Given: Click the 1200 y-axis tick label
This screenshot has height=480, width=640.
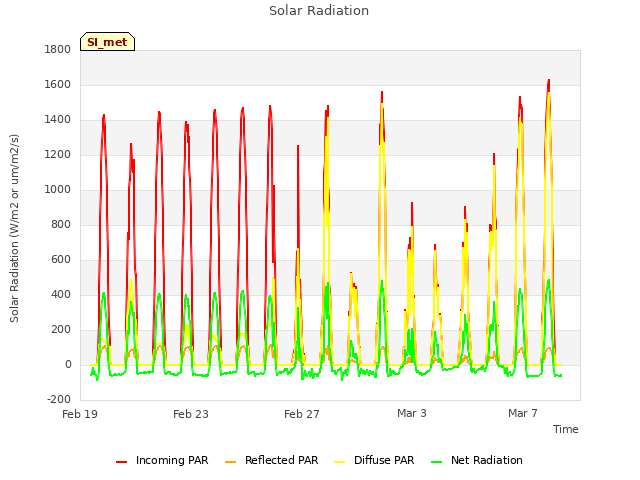Looking at the screenshot, I should point(58,155).
